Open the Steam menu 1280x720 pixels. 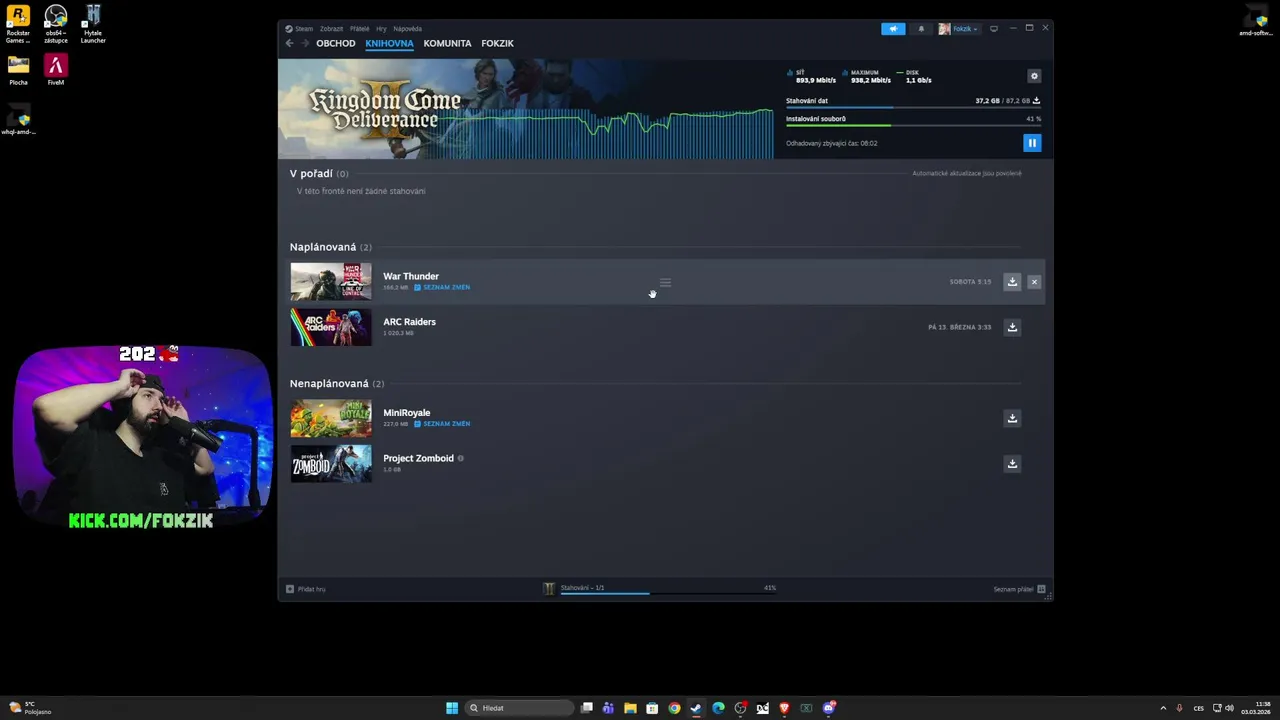299,29
